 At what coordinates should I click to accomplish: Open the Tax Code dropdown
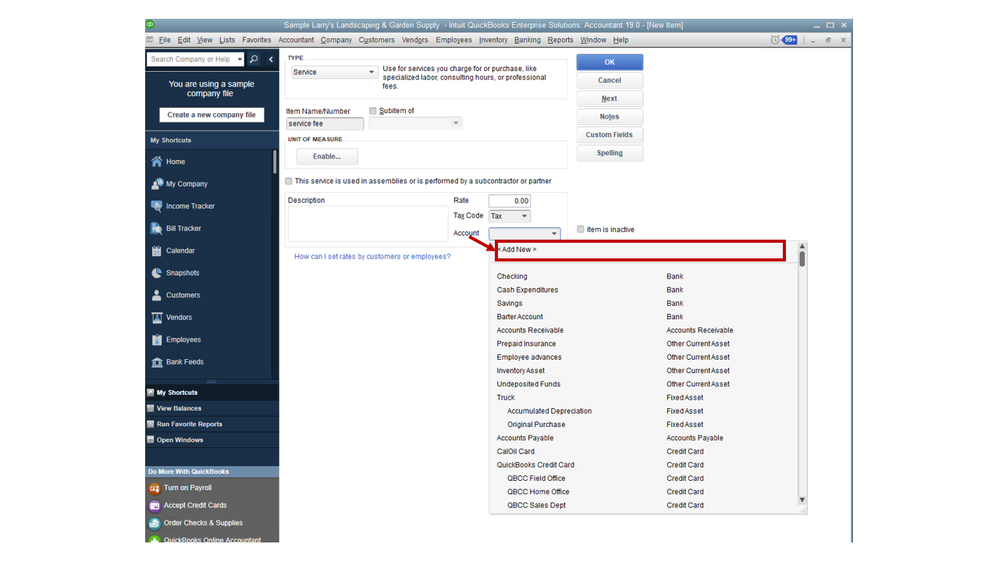(509, 216)
